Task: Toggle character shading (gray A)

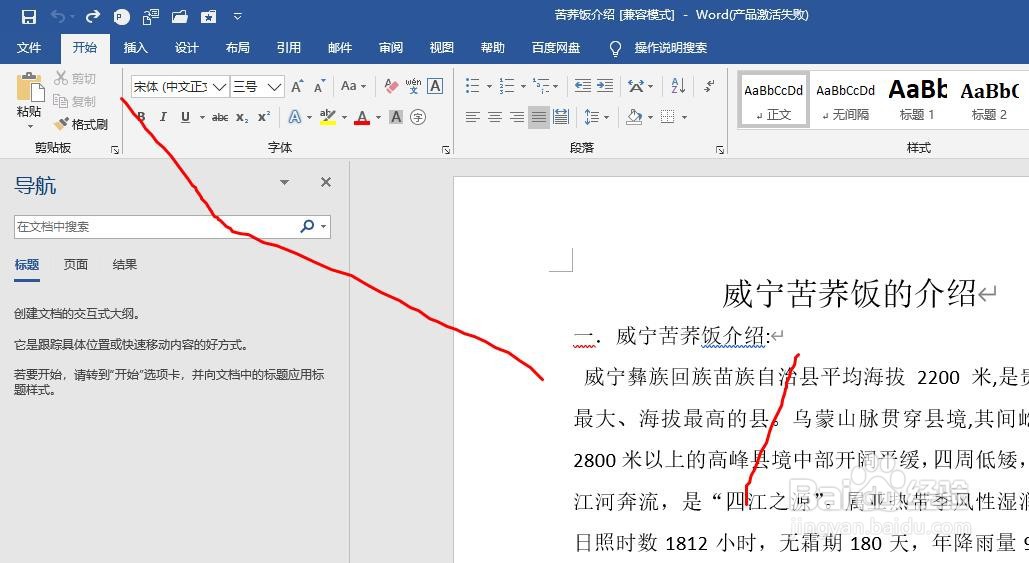Action: pos(396,117)
